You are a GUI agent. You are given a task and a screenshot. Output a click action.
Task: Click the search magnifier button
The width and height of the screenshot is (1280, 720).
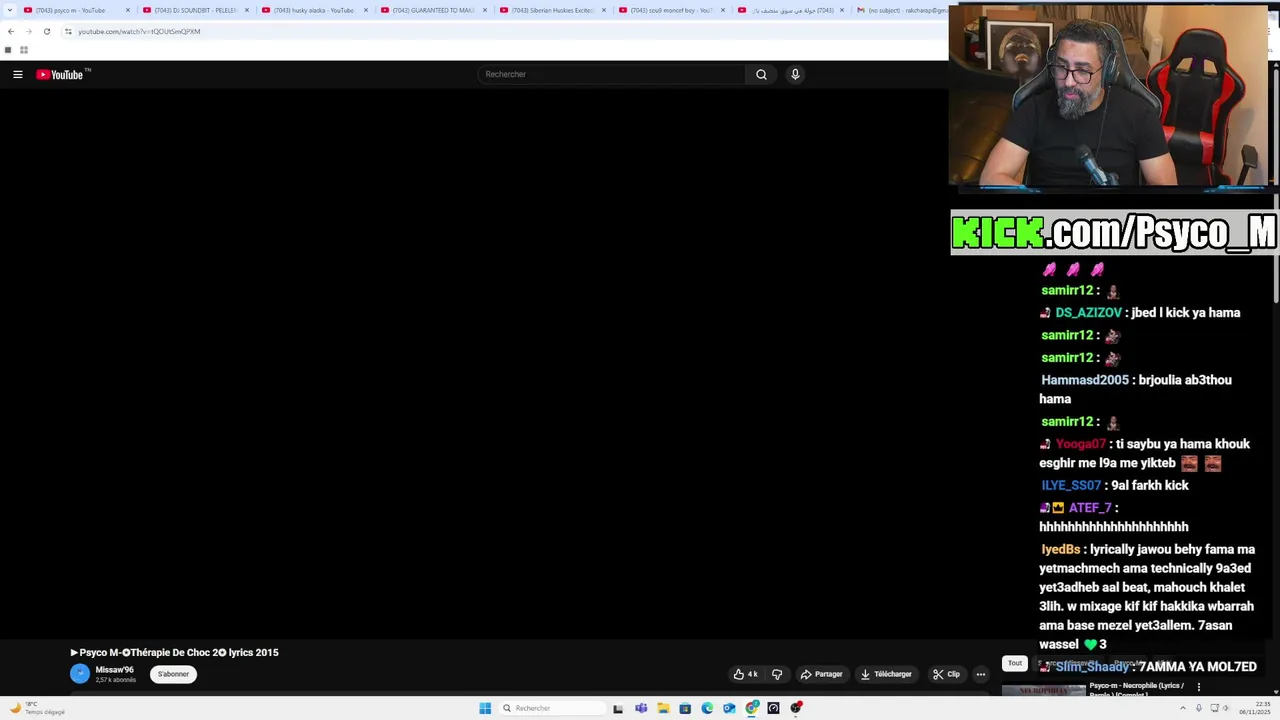click(761, 74)
